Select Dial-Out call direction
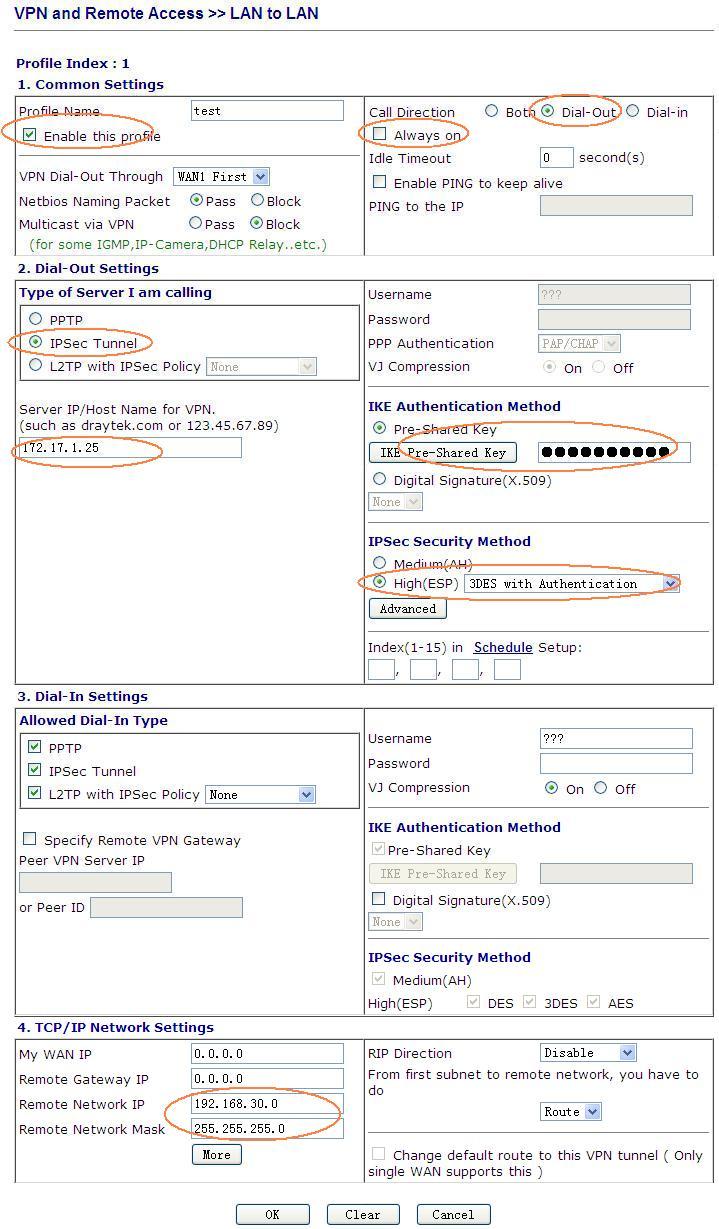 548,111
